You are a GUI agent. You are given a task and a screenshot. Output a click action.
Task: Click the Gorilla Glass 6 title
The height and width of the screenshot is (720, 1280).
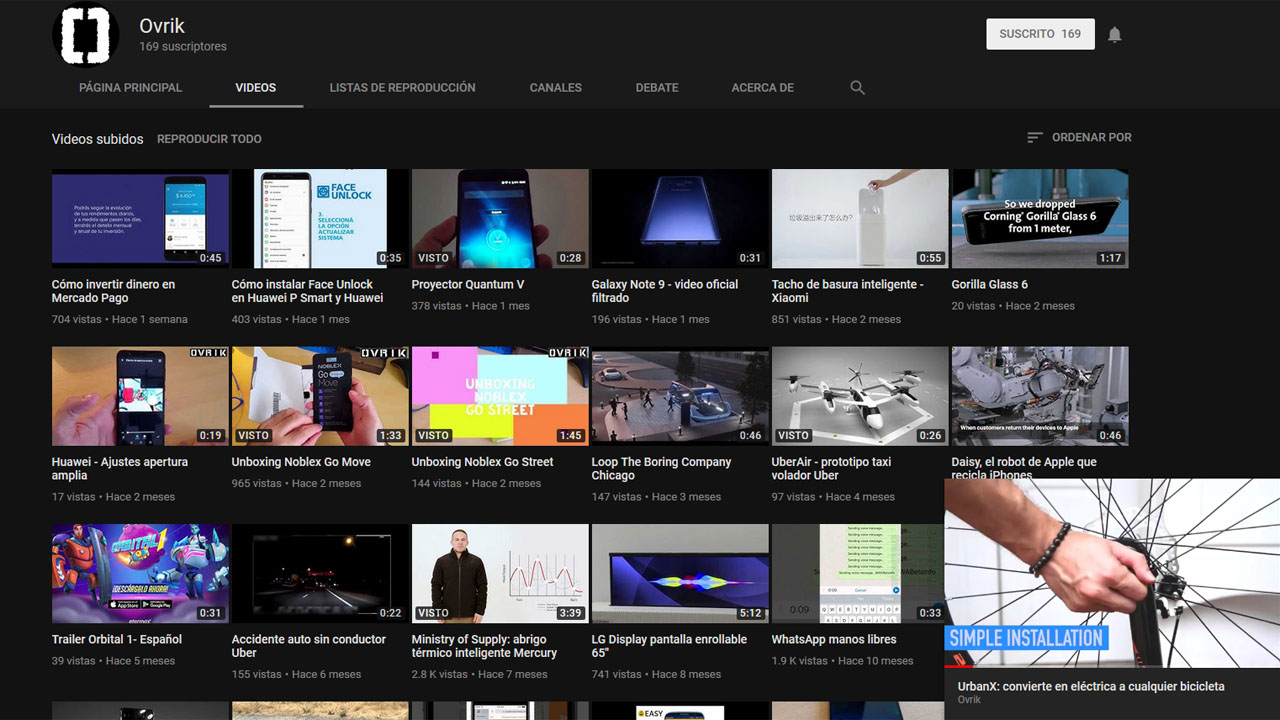(990, 284)
